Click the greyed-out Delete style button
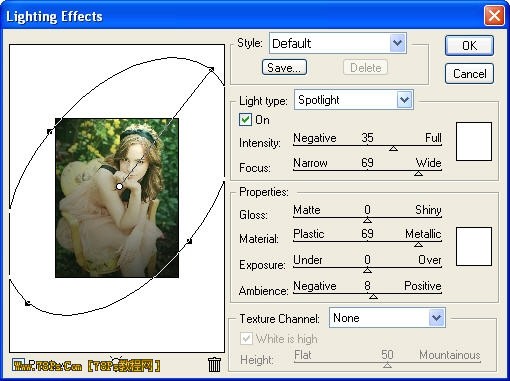Image resolution: width=510 pixels, height=381 pixels. click(x=365, y=68)
